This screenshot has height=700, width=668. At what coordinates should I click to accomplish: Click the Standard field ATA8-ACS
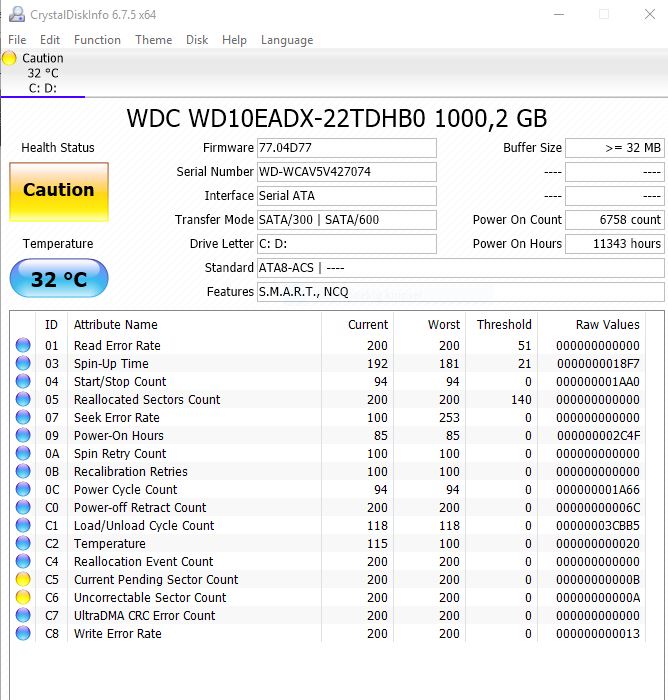click(x=461, y=268)
